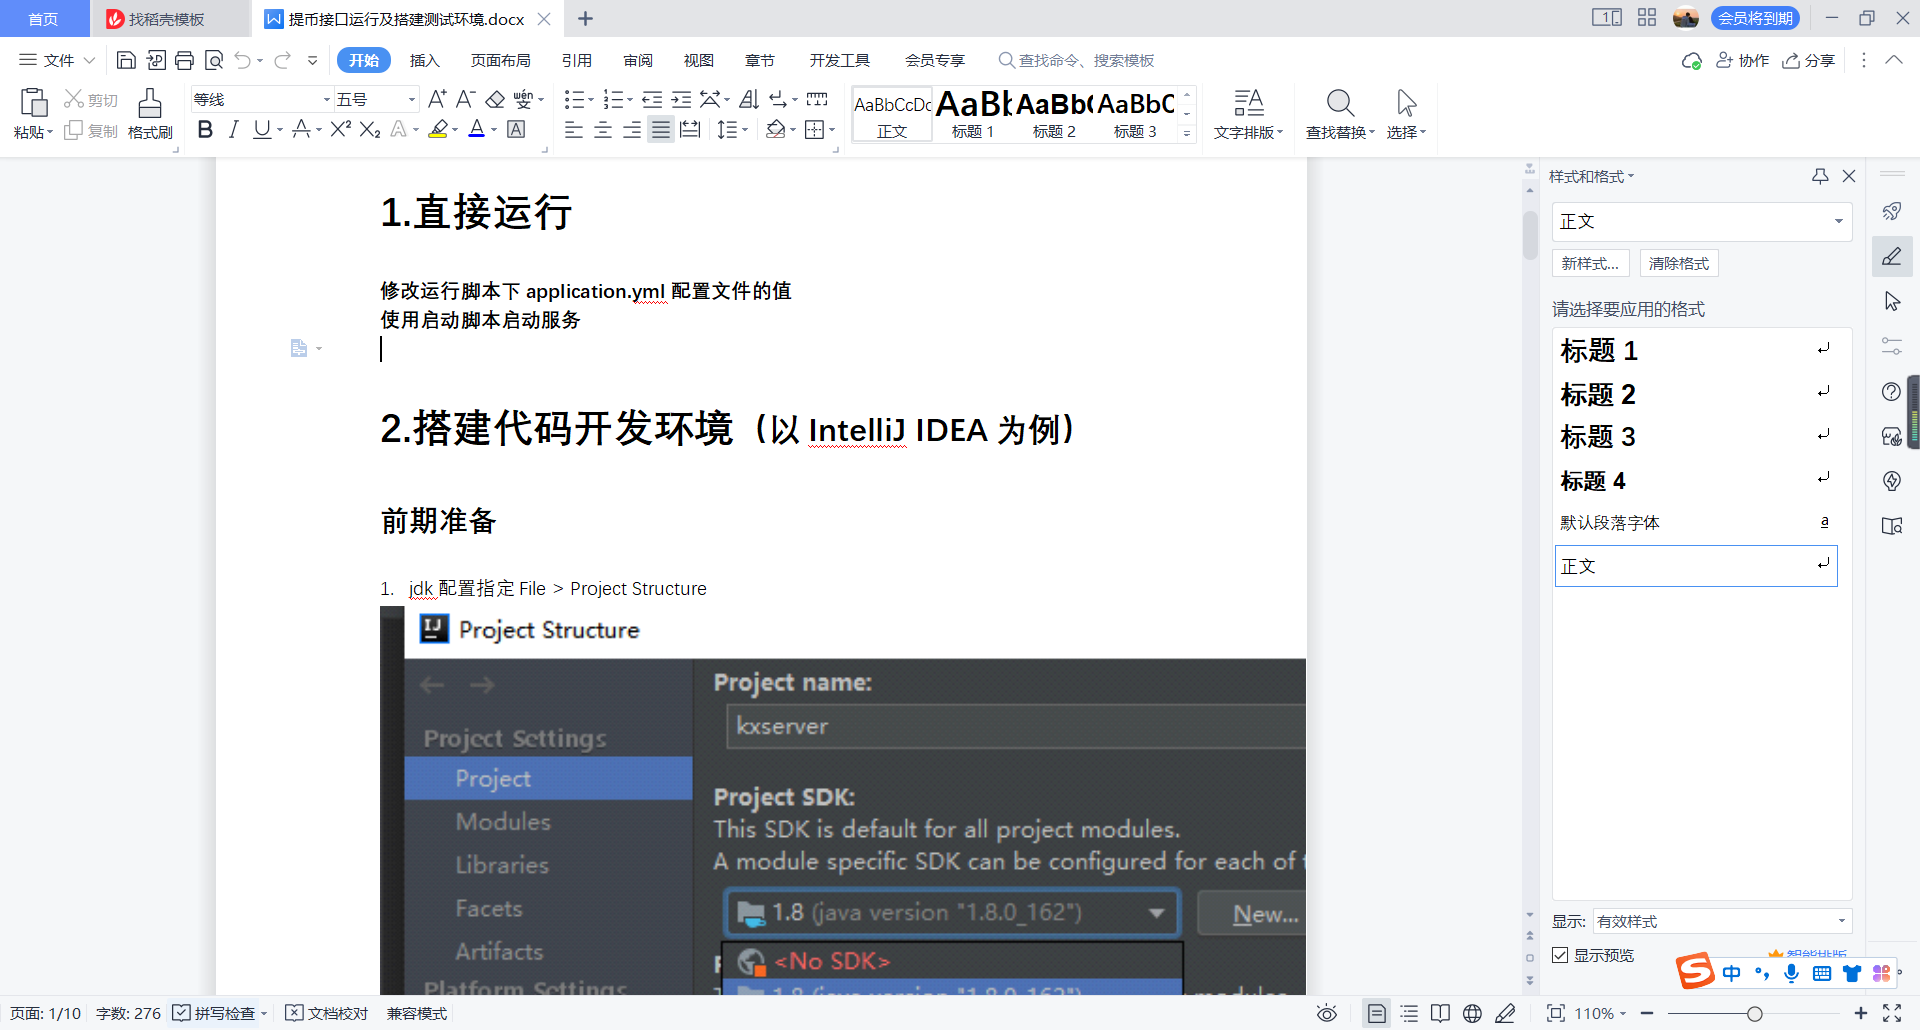Open the 章节 ribbon tab
Image resolution: width=1920 pixels, height=1030 pixels.
(x=760, y=60)
